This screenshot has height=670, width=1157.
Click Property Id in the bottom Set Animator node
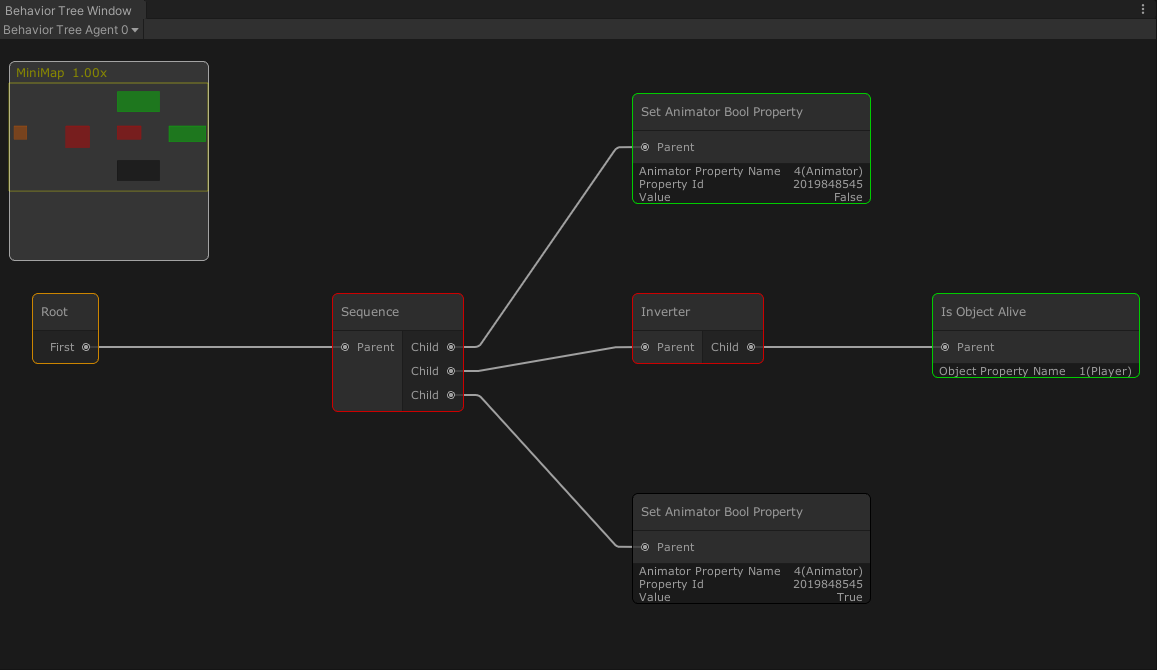[750, 584]
